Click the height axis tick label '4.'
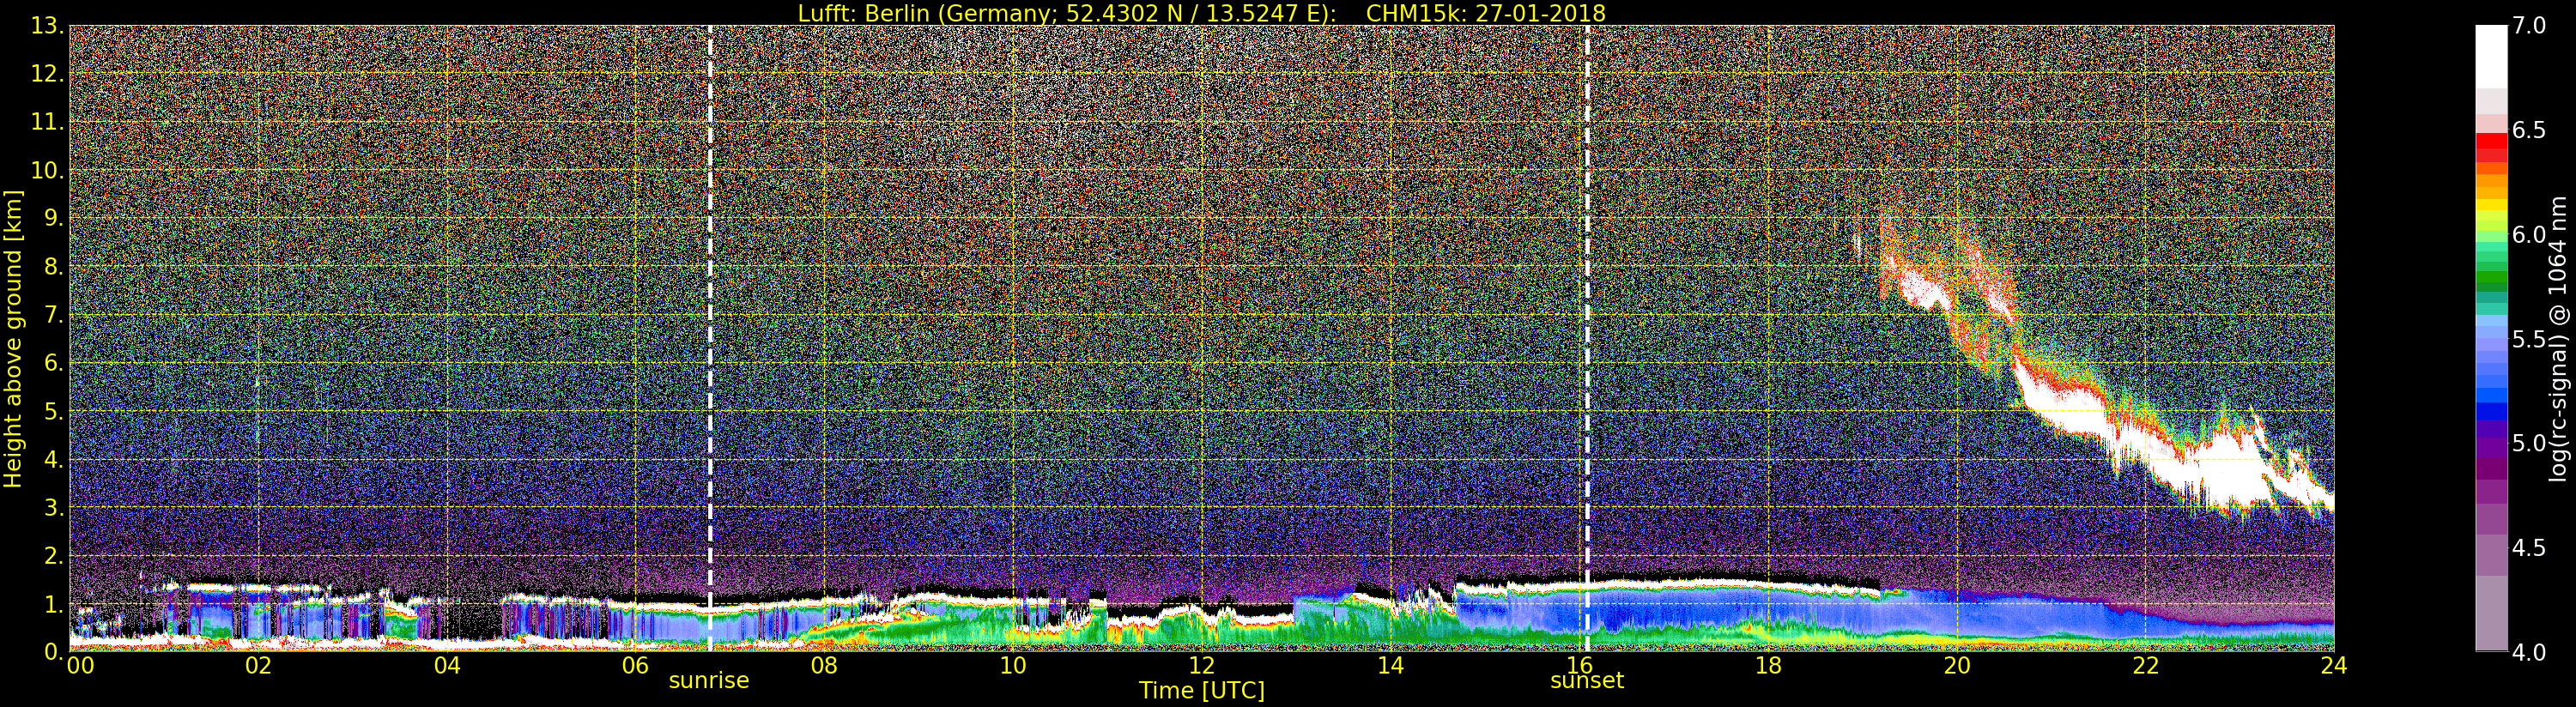 [x=54, y=459]
